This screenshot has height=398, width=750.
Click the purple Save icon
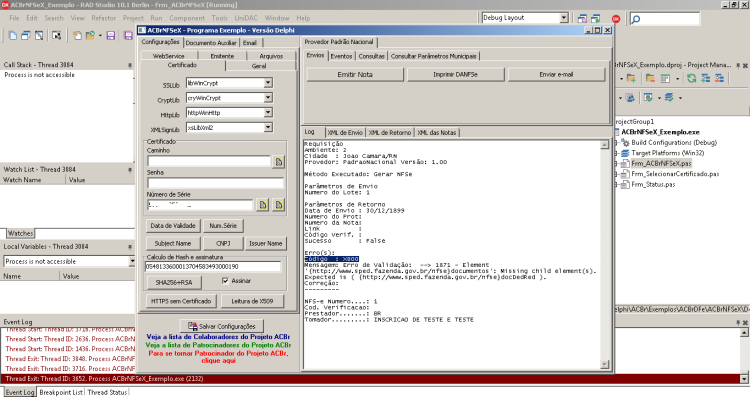[x=110, y=35]
